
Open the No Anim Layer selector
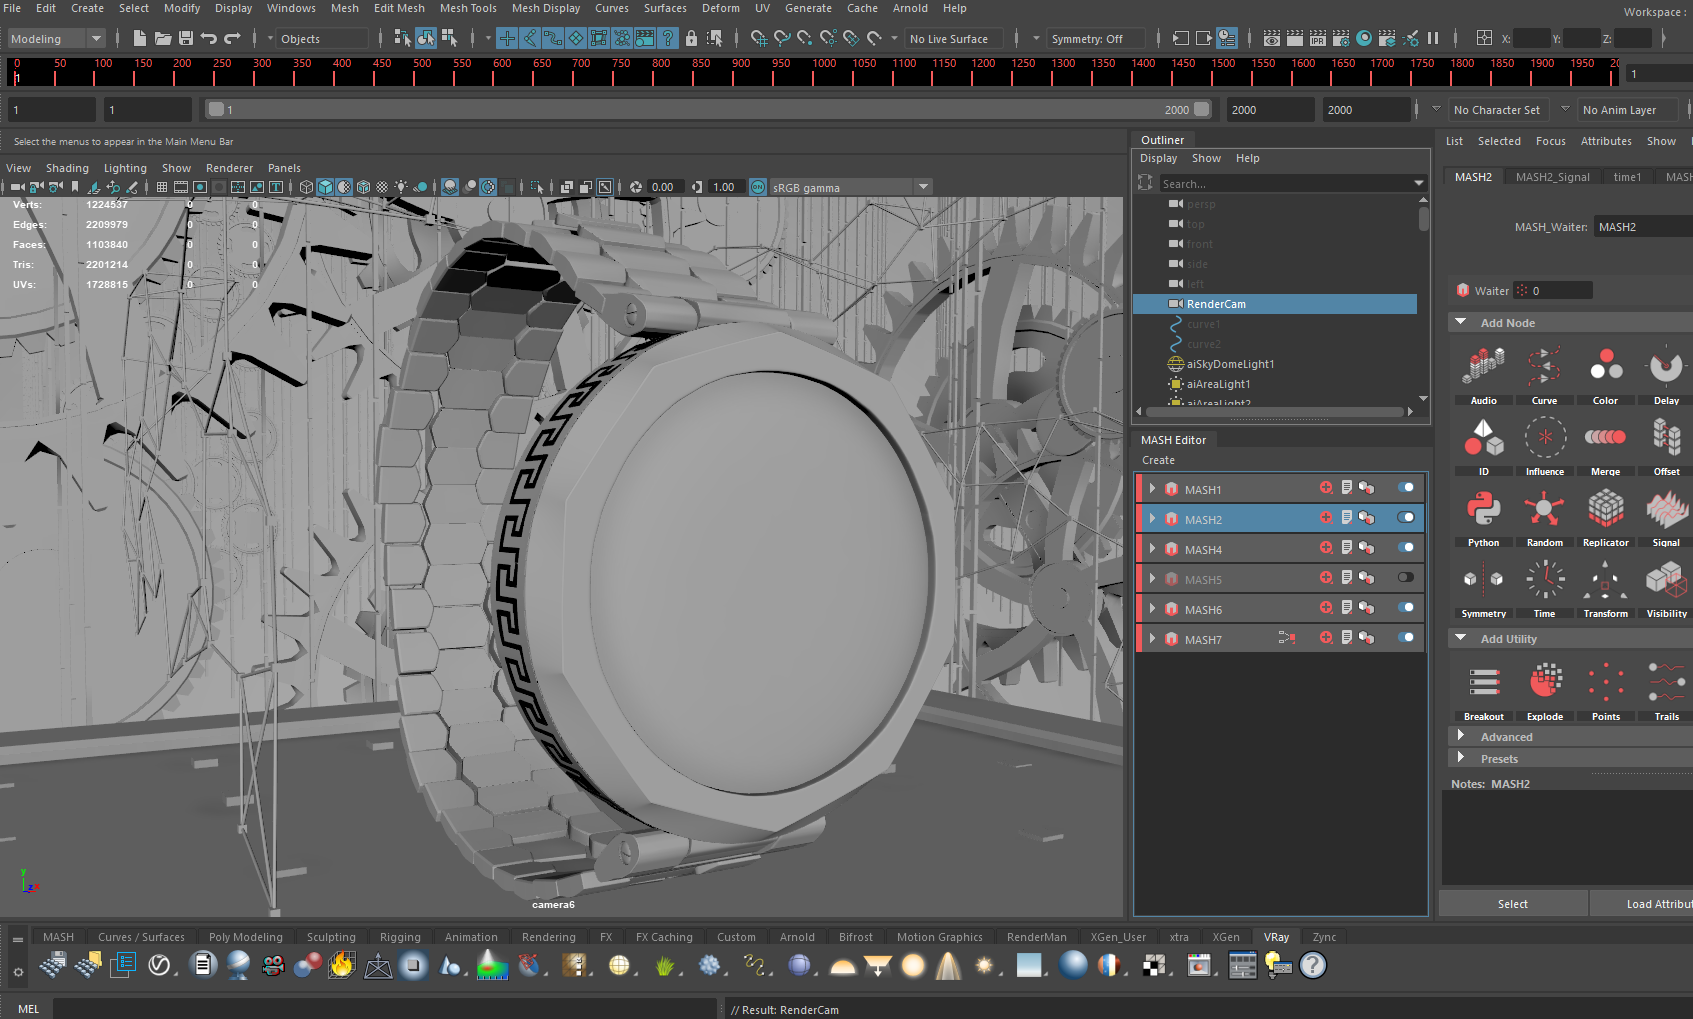1630,110
